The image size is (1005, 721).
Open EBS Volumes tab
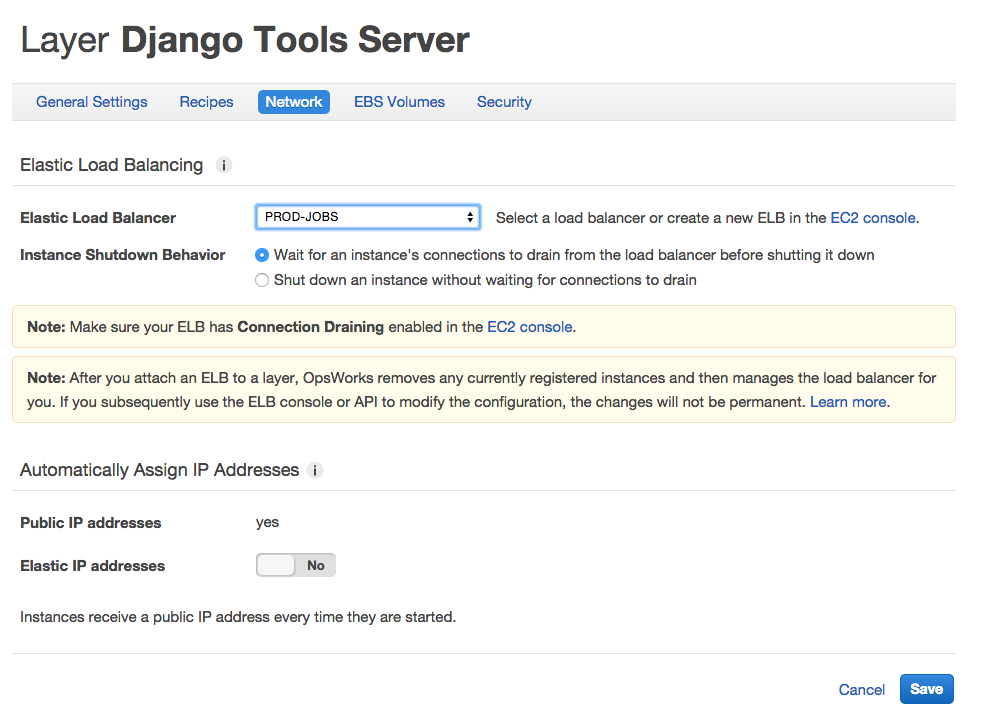[x=399, y=102]
